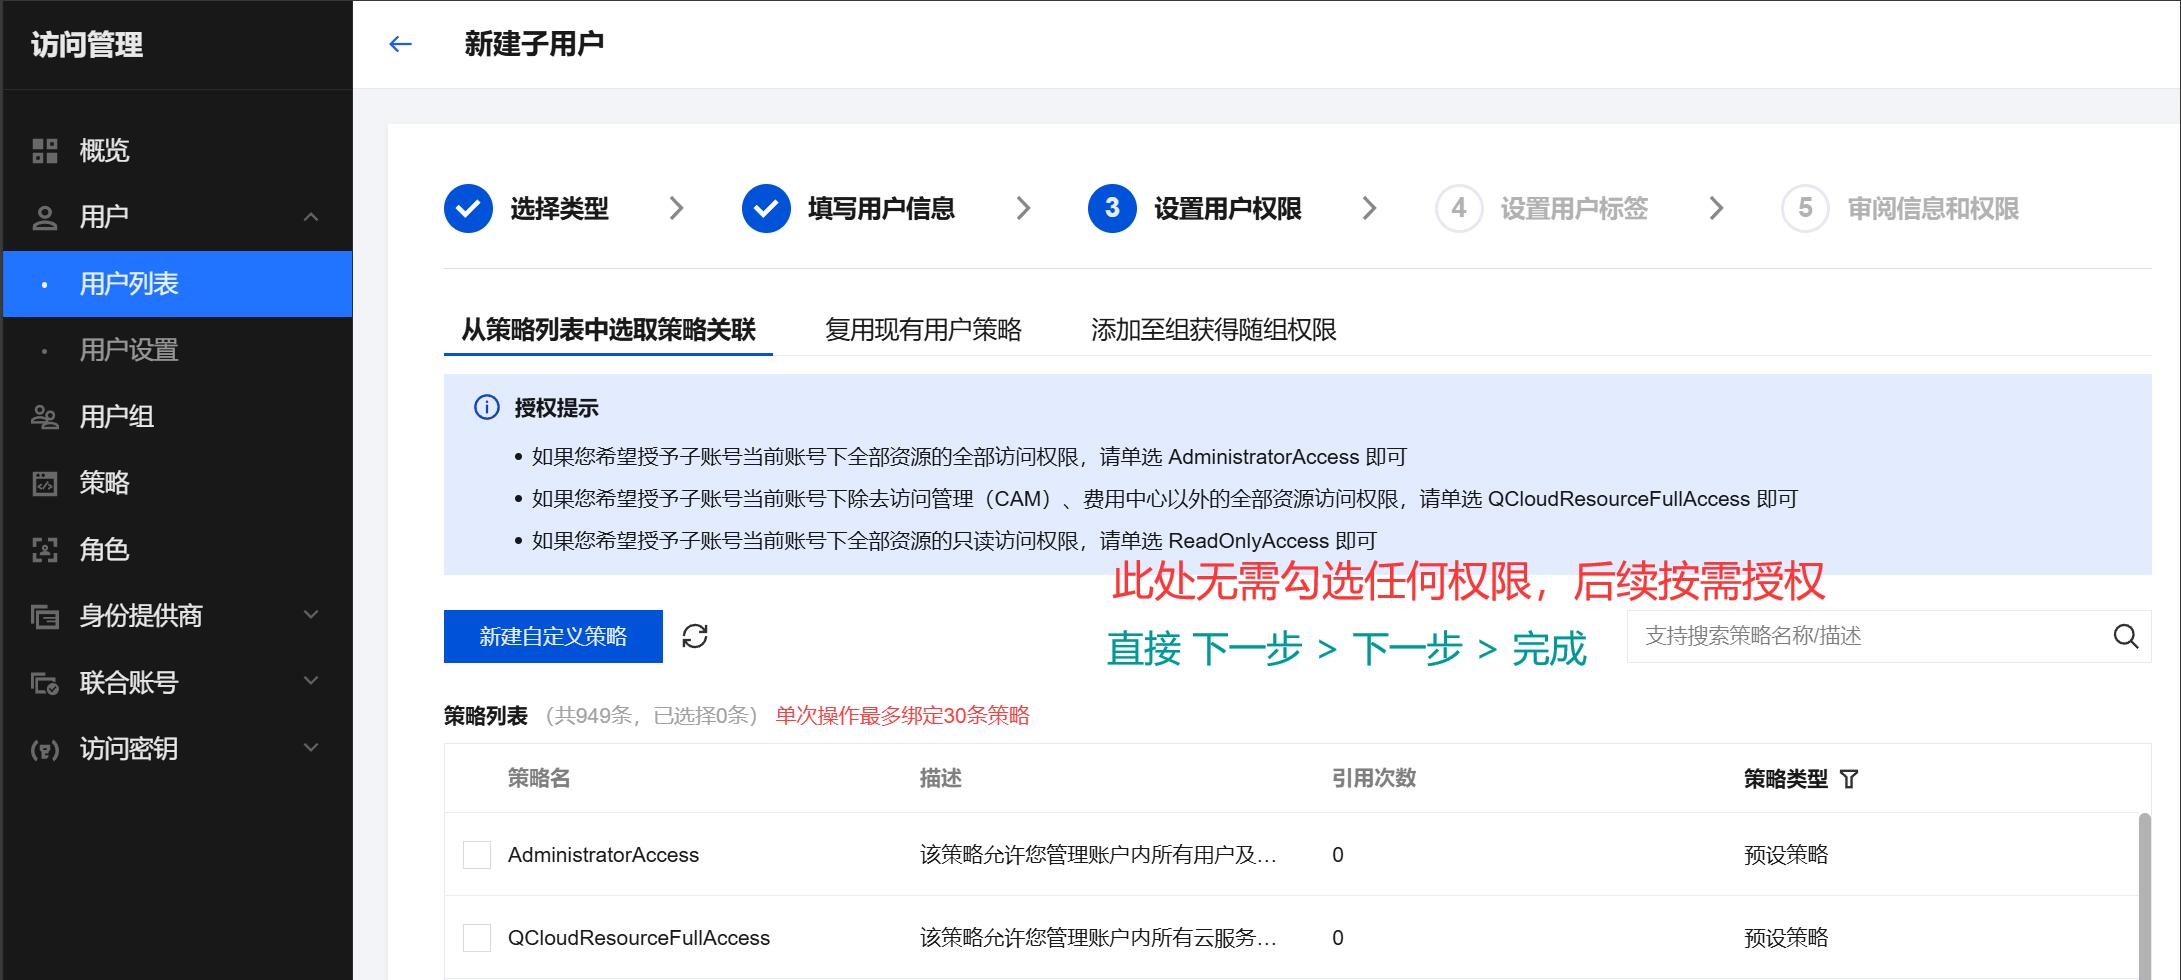Click the back arrow beside 新建子用户
This screenshot has width=2181, height=980.
[400, 44]
